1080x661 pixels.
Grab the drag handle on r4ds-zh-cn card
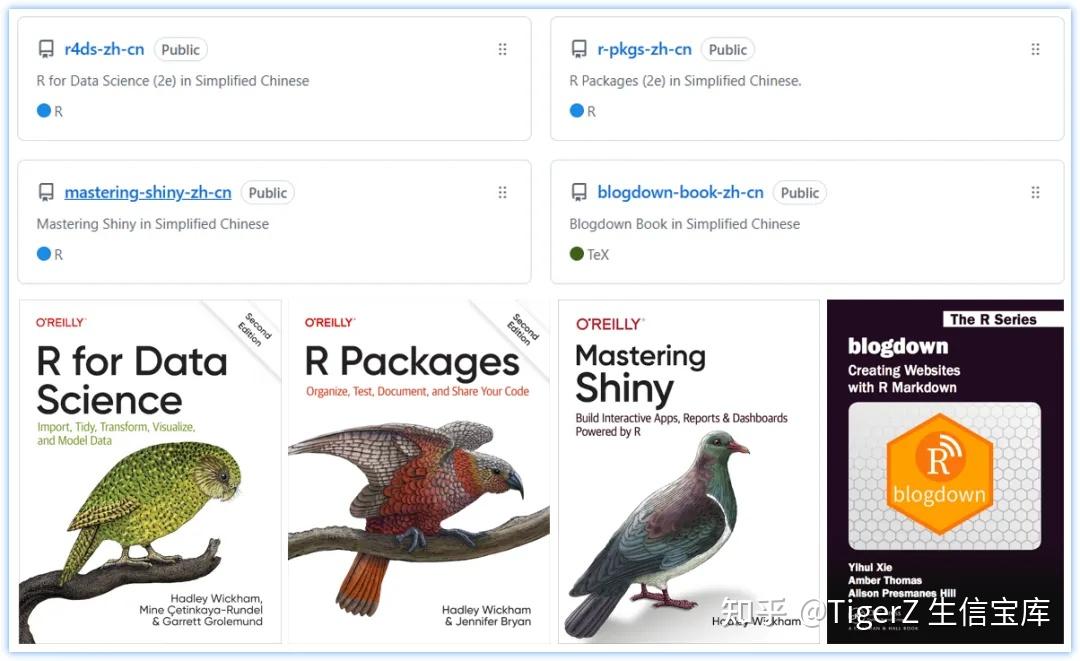tap(502, 50)
